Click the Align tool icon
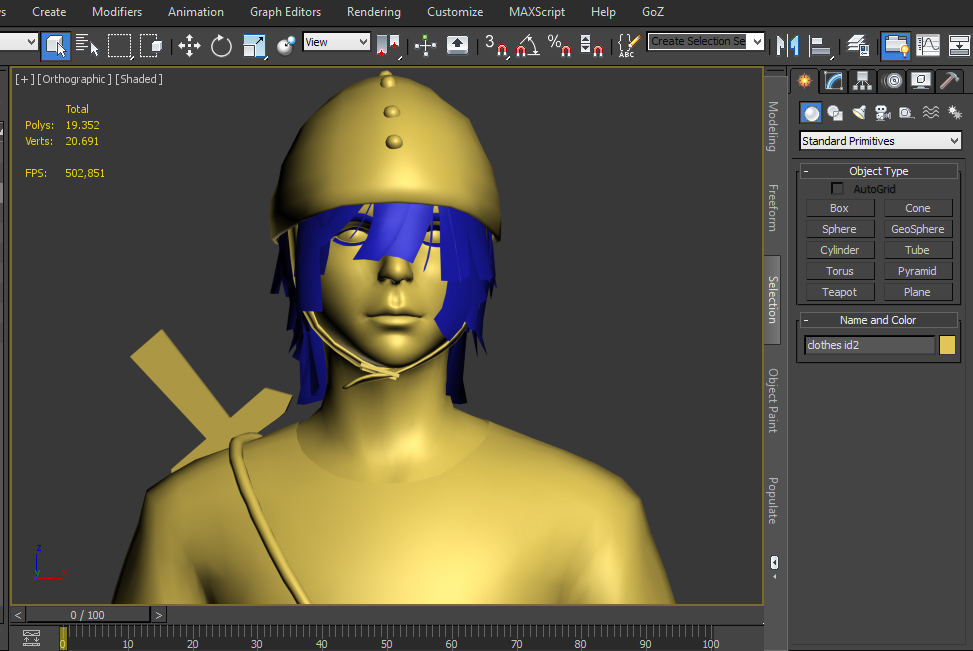 click(x=820, y=46)
